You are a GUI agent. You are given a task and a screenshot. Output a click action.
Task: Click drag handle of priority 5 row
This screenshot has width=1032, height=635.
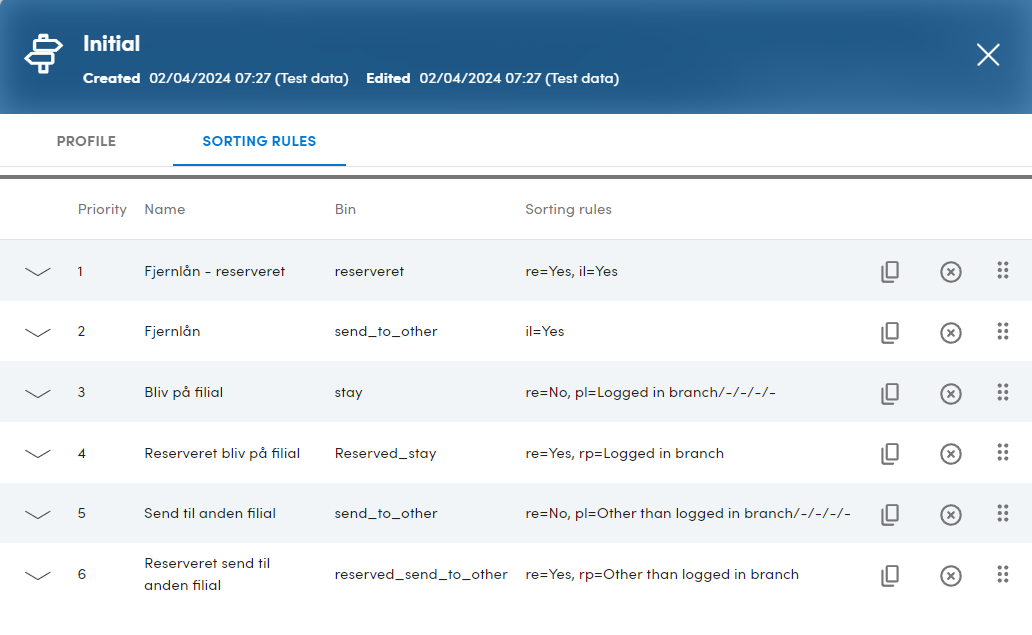(x=1002, y=513)
